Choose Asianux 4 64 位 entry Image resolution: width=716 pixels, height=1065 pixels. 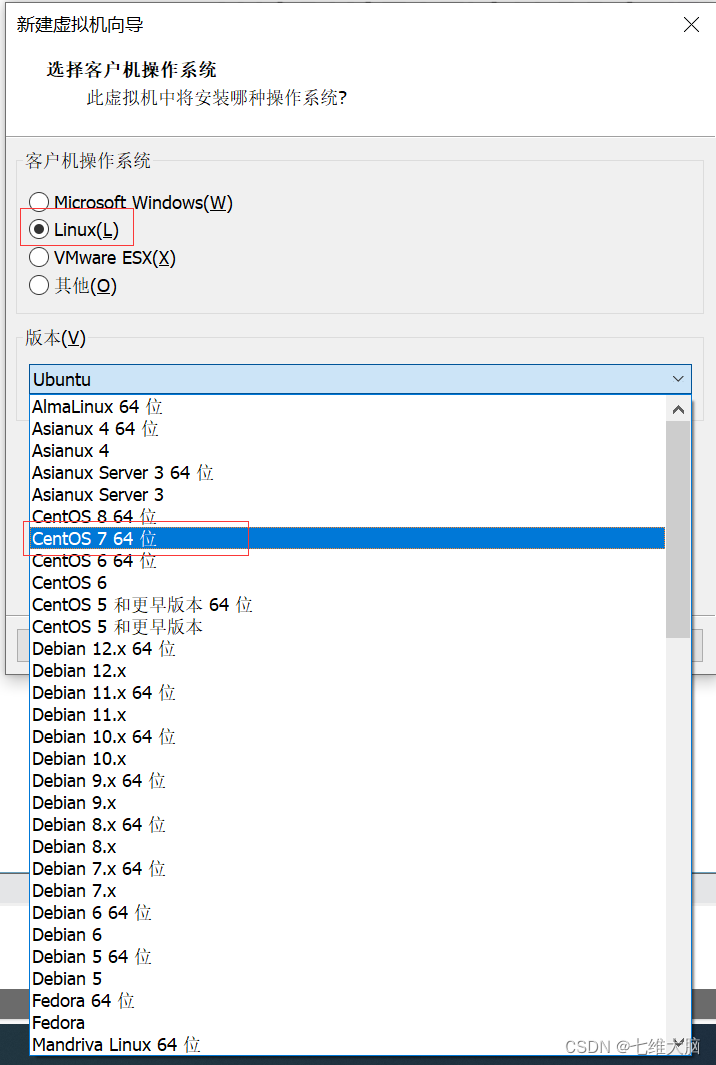tap(348, 429)
